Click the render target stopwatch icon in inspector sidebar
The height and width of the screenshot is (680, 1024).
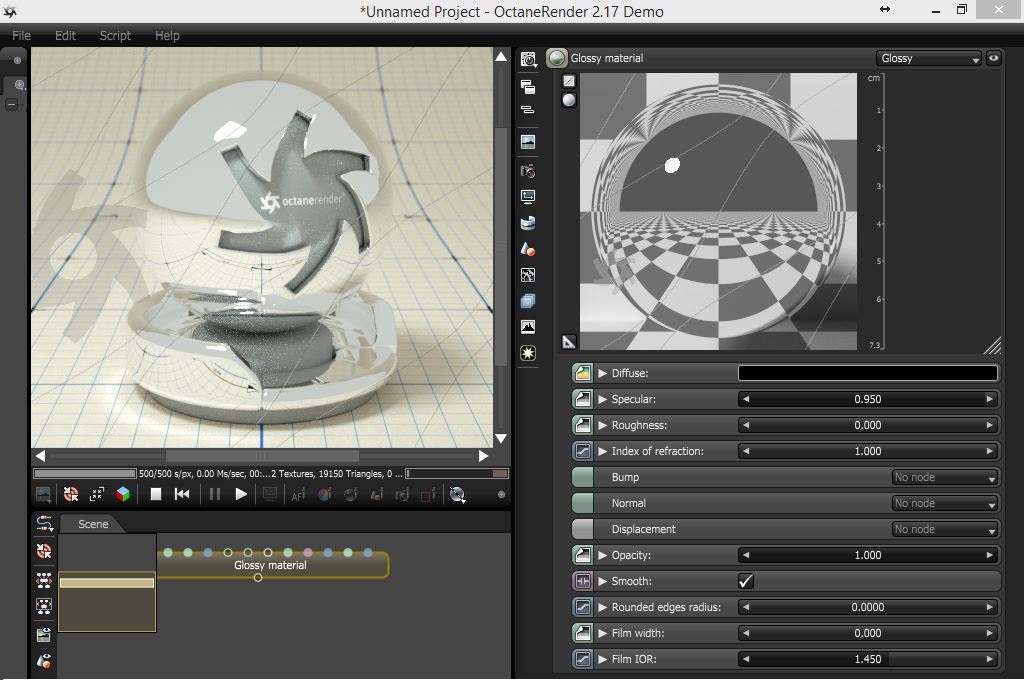[x=528, y=59]
